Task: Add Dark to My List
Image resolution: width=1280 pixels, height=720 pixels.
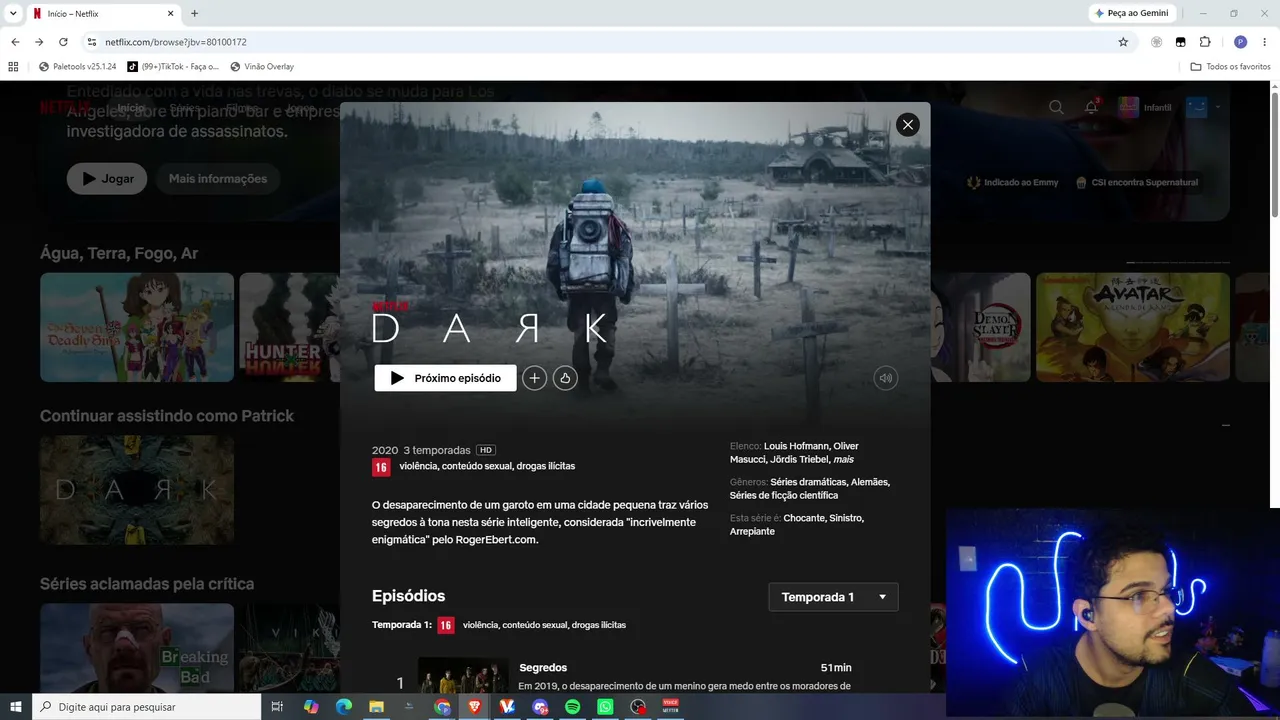Action: [x=534, y=378]
